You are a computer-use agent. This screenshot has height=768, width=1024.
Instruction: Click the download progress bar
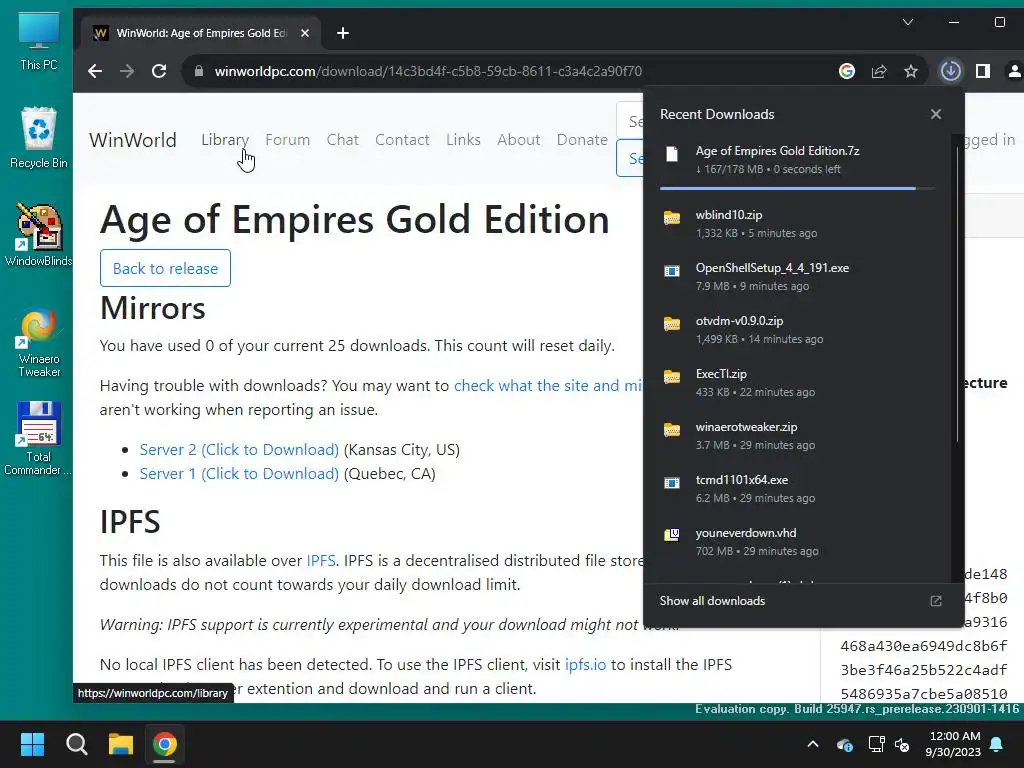point(797,189)
